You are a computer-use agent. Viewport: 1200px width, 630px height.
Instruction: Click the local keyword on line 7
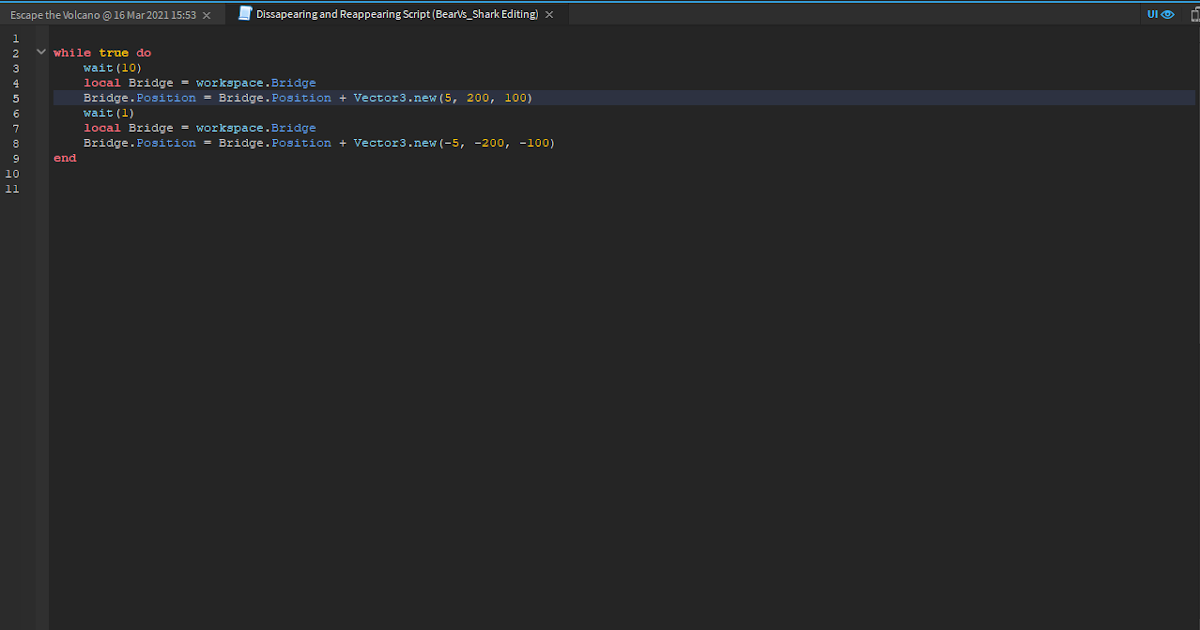(x=102, y=127)
